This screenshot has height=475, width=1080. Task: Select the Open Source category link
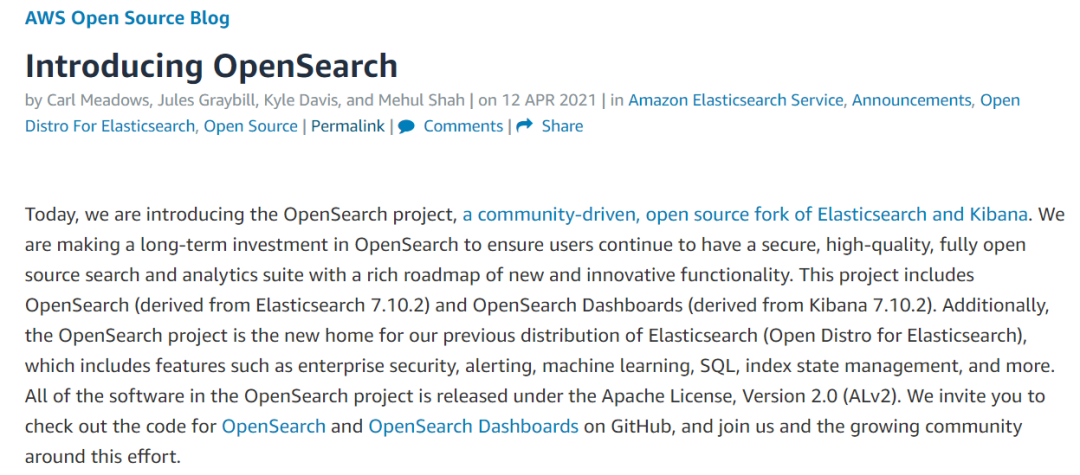[250, 126]
